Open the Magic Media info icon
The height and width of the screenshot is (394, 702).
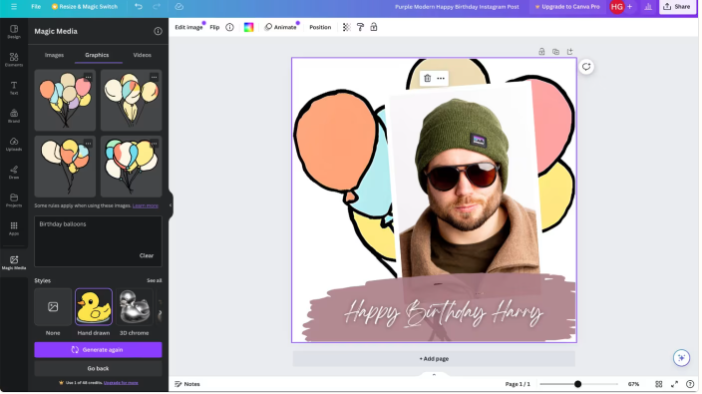[158, 31]
